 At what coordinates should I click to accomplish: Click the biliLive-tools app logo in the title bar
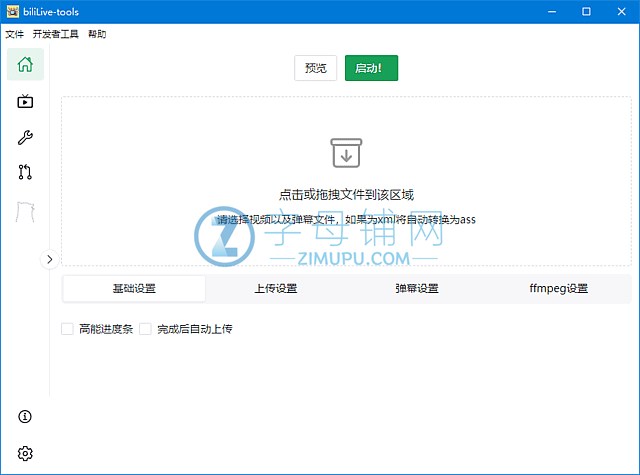click(13, 11)
